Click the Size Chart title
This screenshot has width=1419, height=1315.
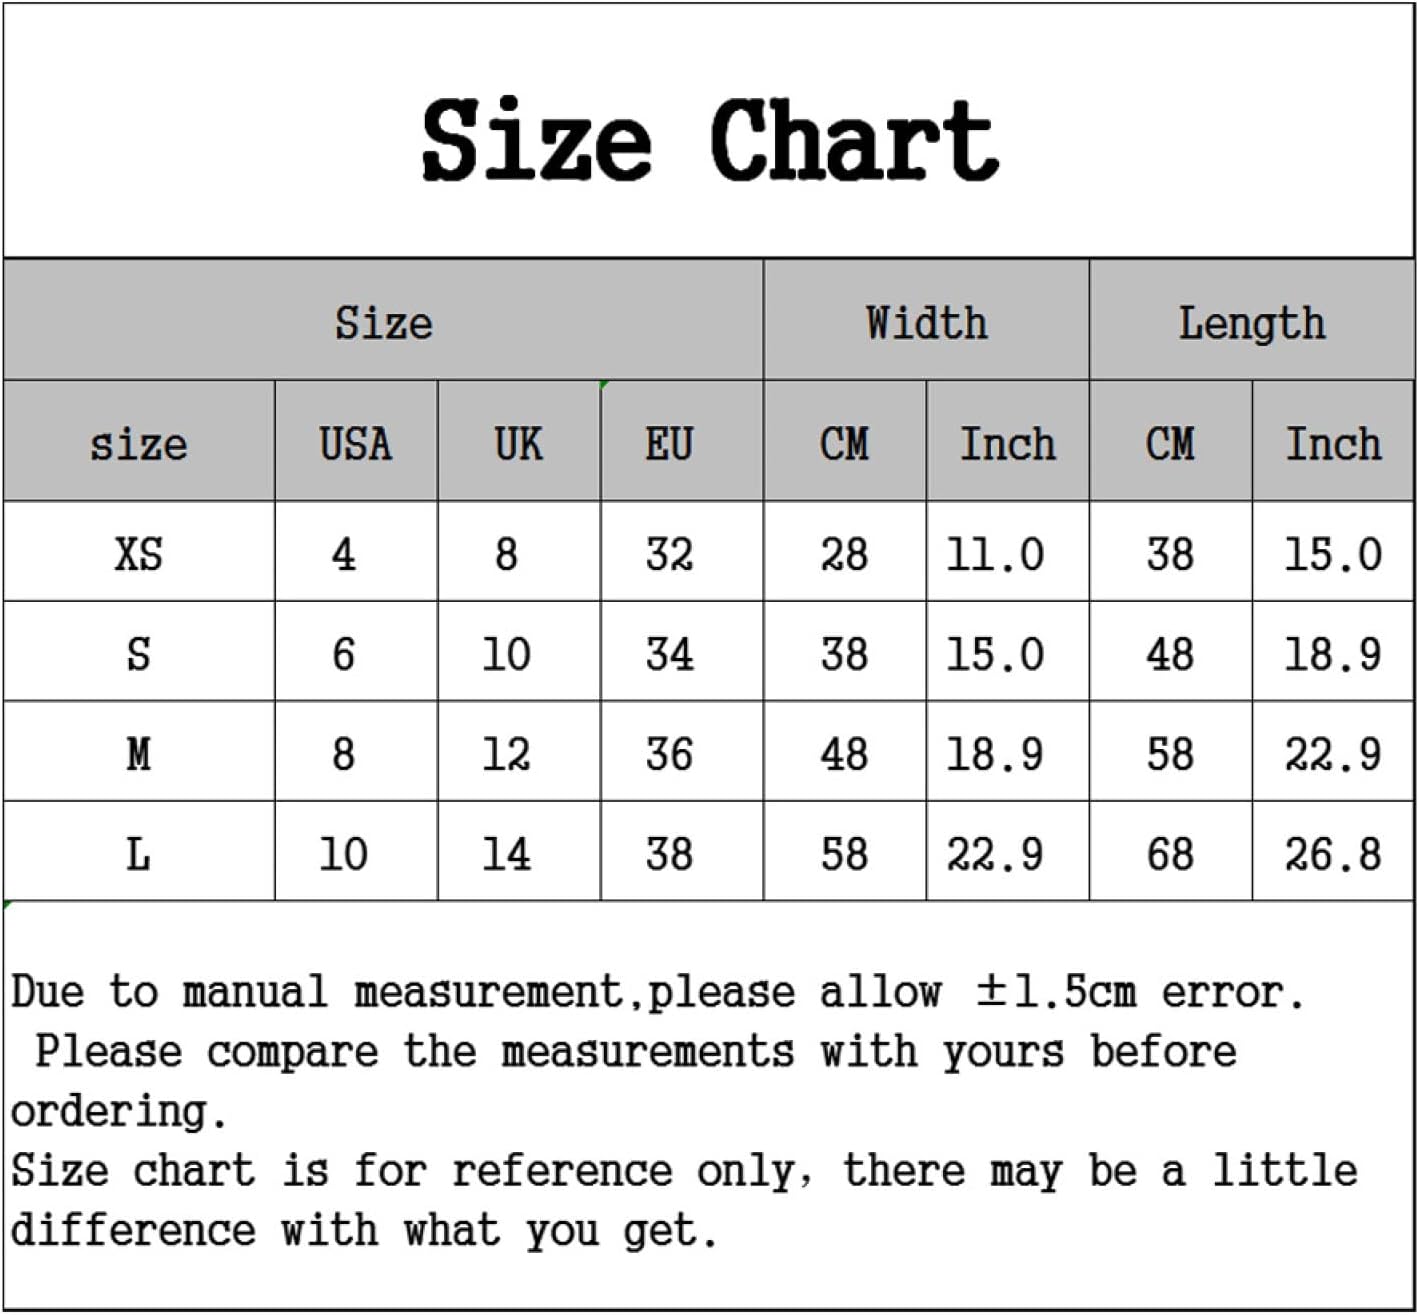click(709, 140)
